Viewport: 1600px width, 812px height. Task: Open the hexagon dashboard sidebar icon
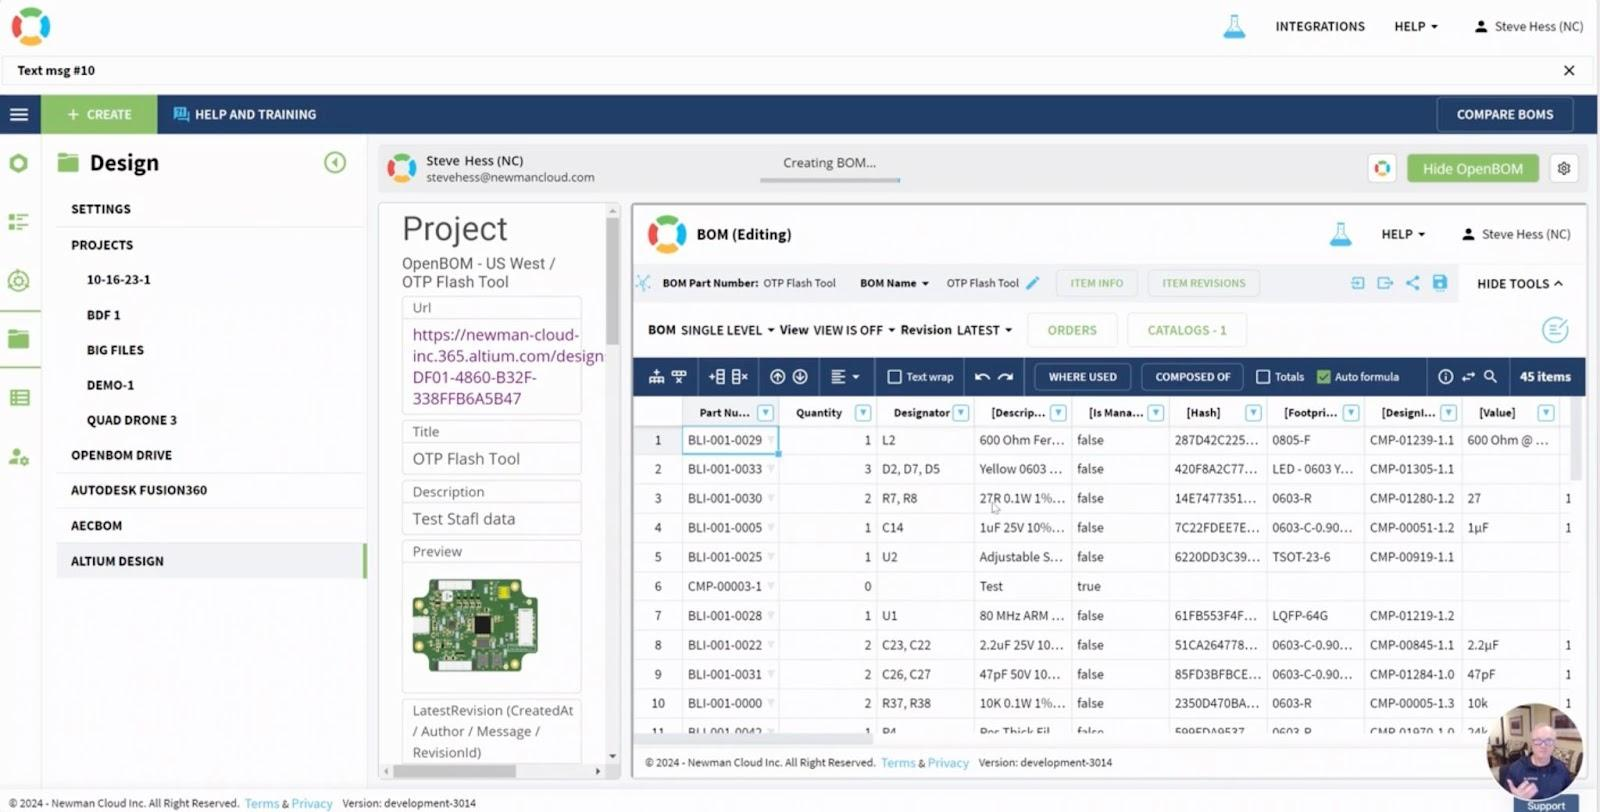19,162
